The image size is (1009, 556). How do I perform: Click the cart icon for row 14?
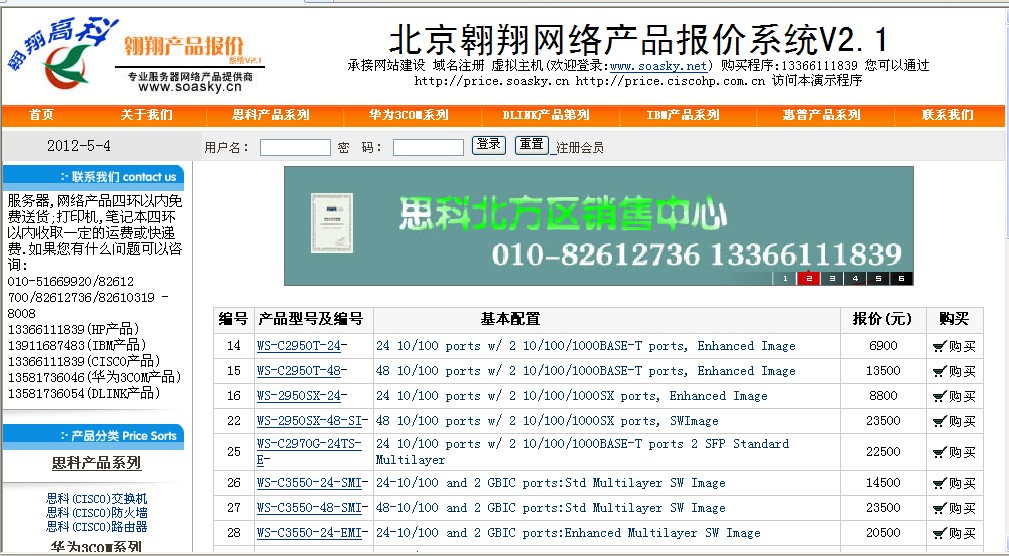(x=940, y=347)
